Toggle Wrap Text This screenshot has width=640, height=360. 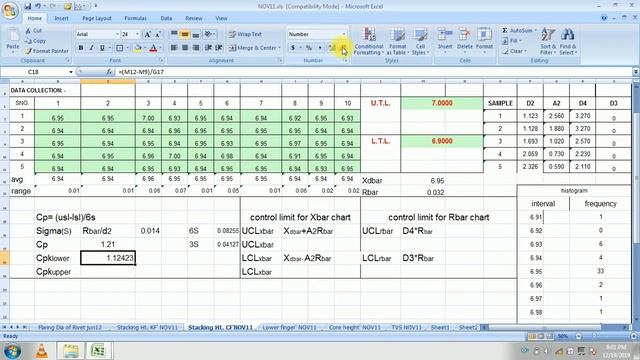[x=245, y=34]
